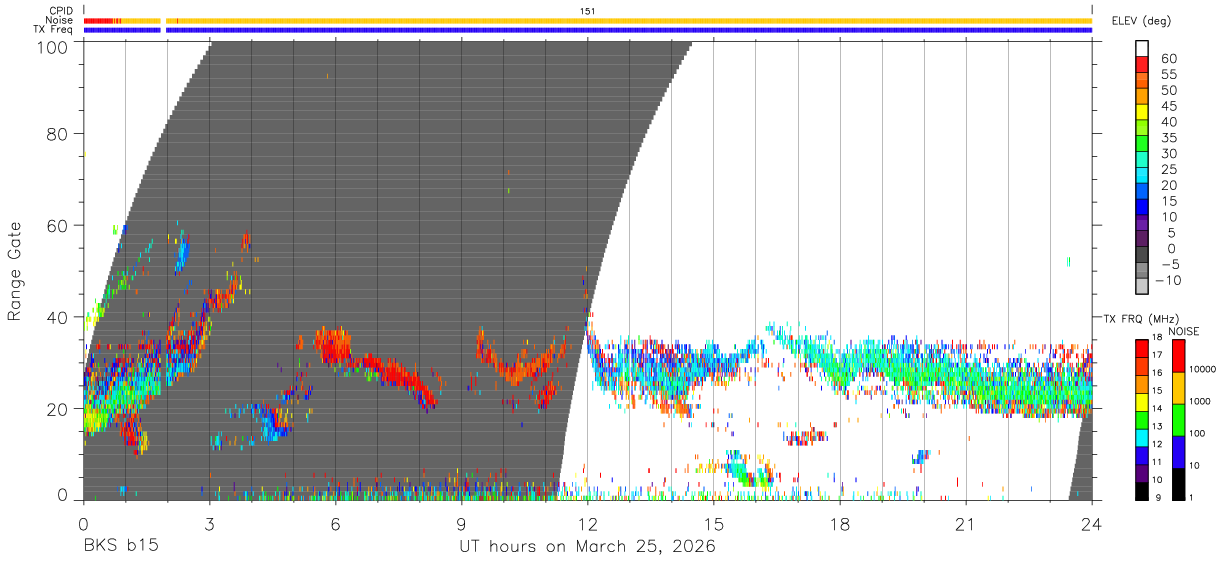This screenshot has height=567, width=1228.
Task: Click the NOISE legend title
Action: [1183, 331]
